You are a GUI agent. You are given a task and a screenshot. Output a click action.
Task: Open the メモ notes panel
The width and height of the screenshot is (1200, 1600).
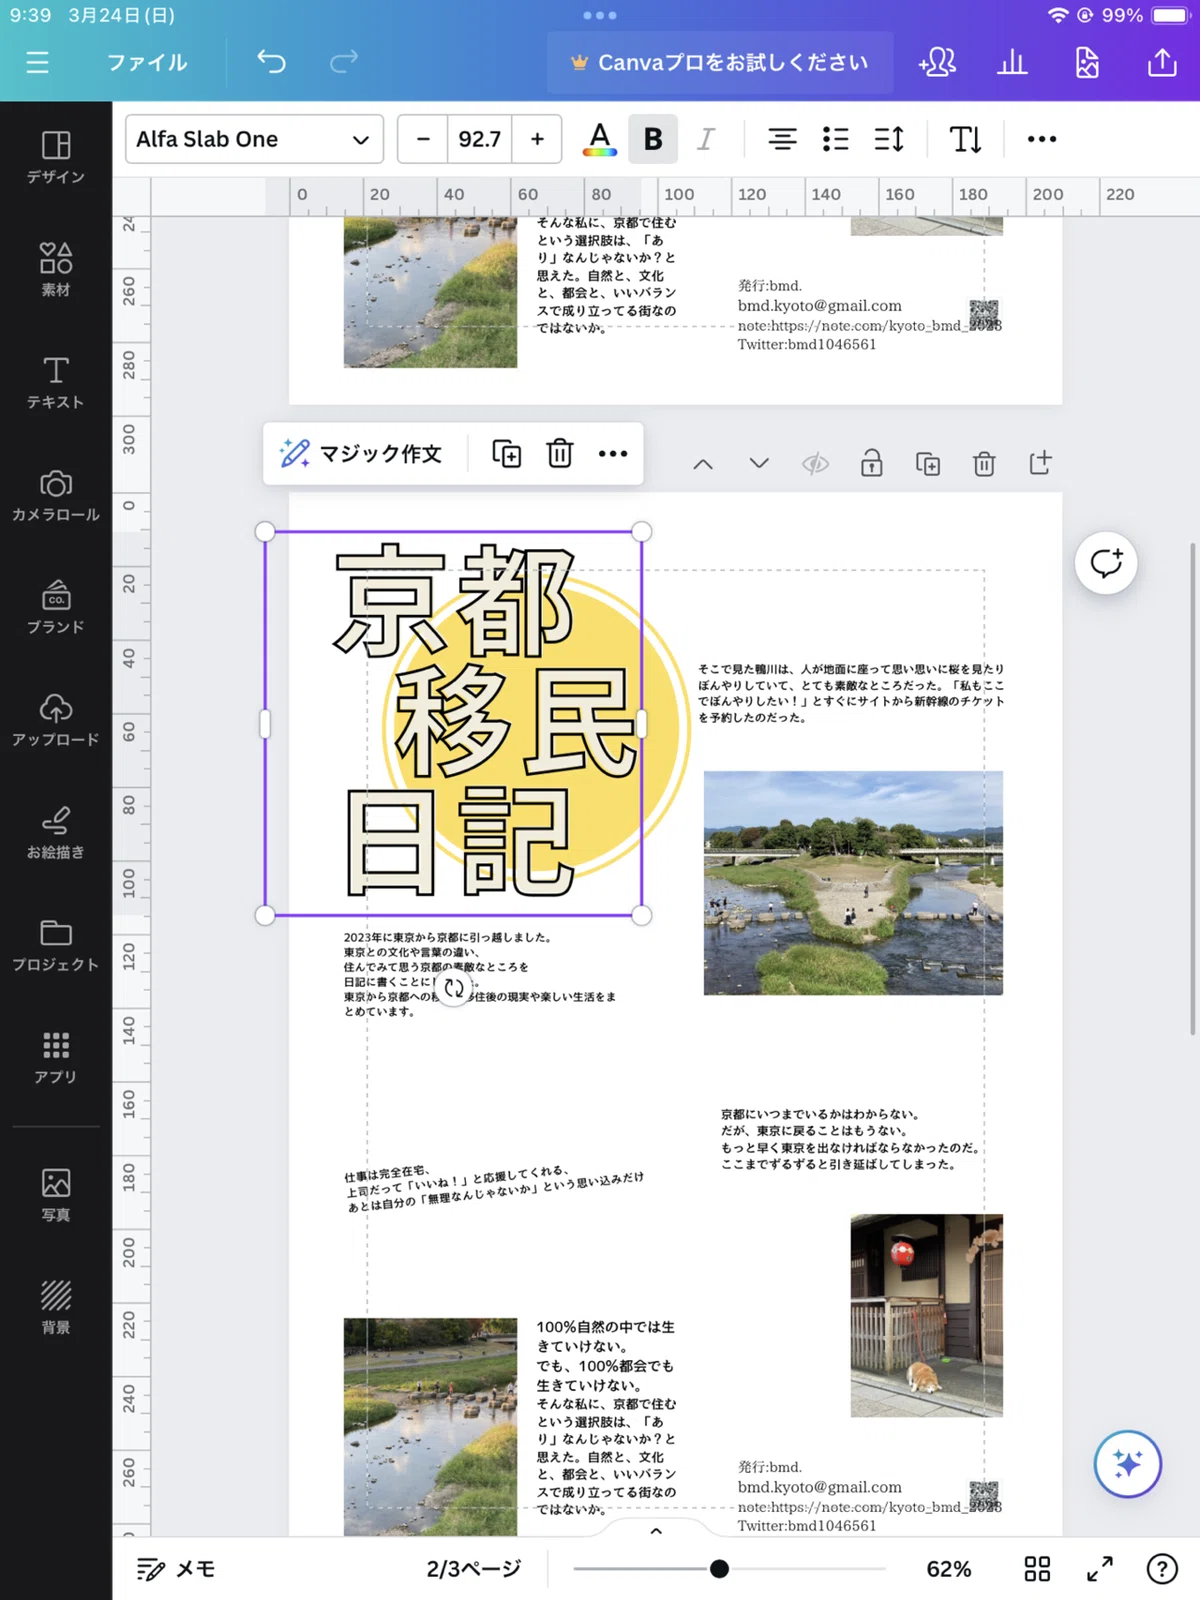[x=176, y=1569]
